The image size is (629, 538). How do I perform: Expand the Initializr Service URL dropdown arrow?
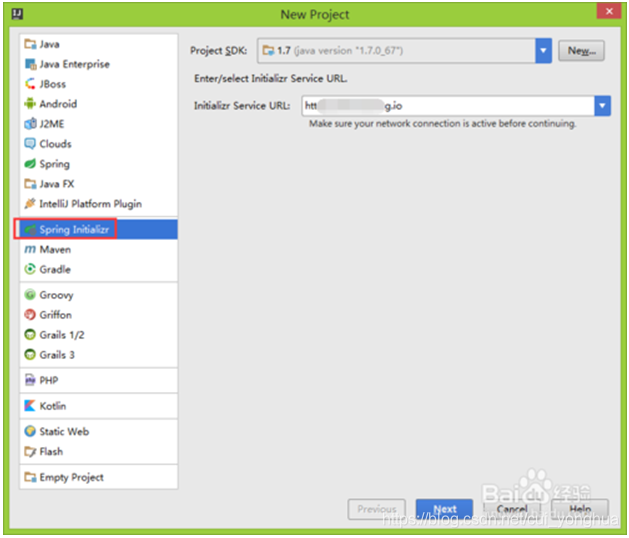coord(603,106)
